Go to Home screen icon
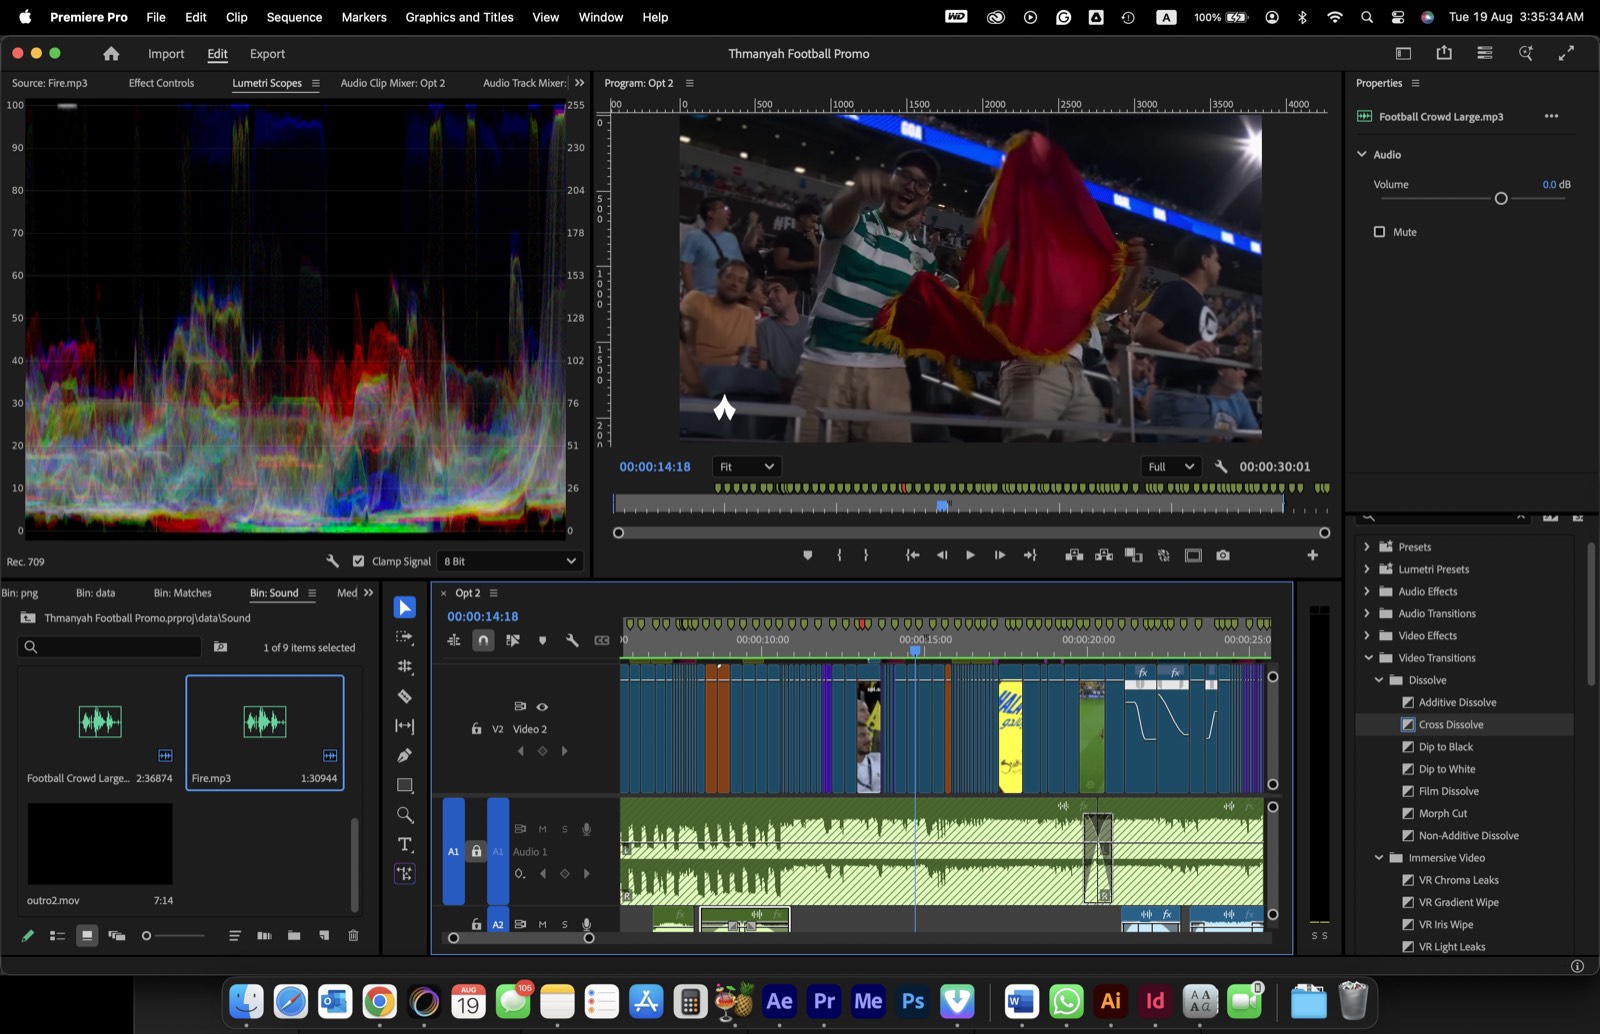 pyautogui.click(x=111, y=54)
